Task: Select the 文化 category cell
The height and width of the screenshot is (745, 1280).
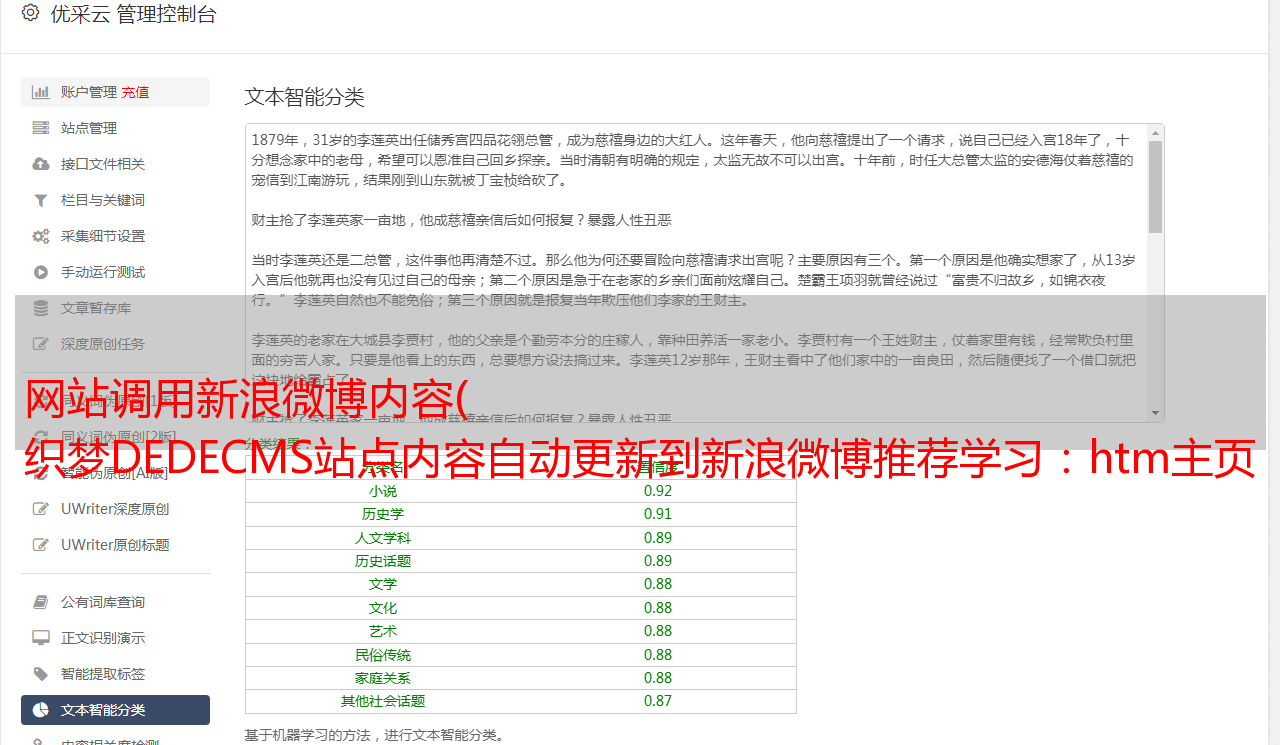Action: 383,608
